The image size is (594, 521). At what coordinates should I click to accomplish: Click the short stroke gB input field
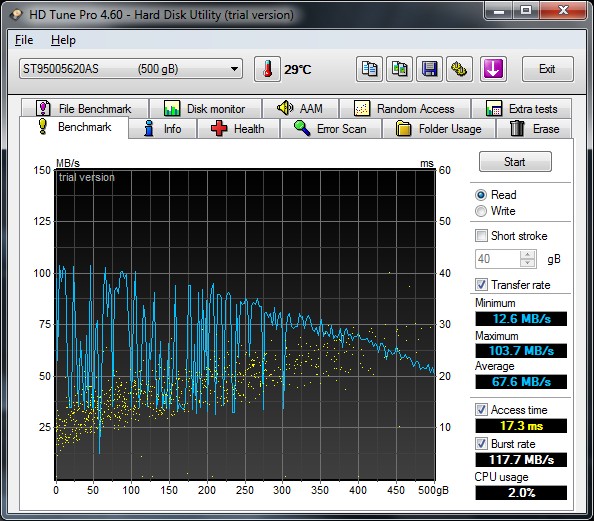tap(498, 259)
